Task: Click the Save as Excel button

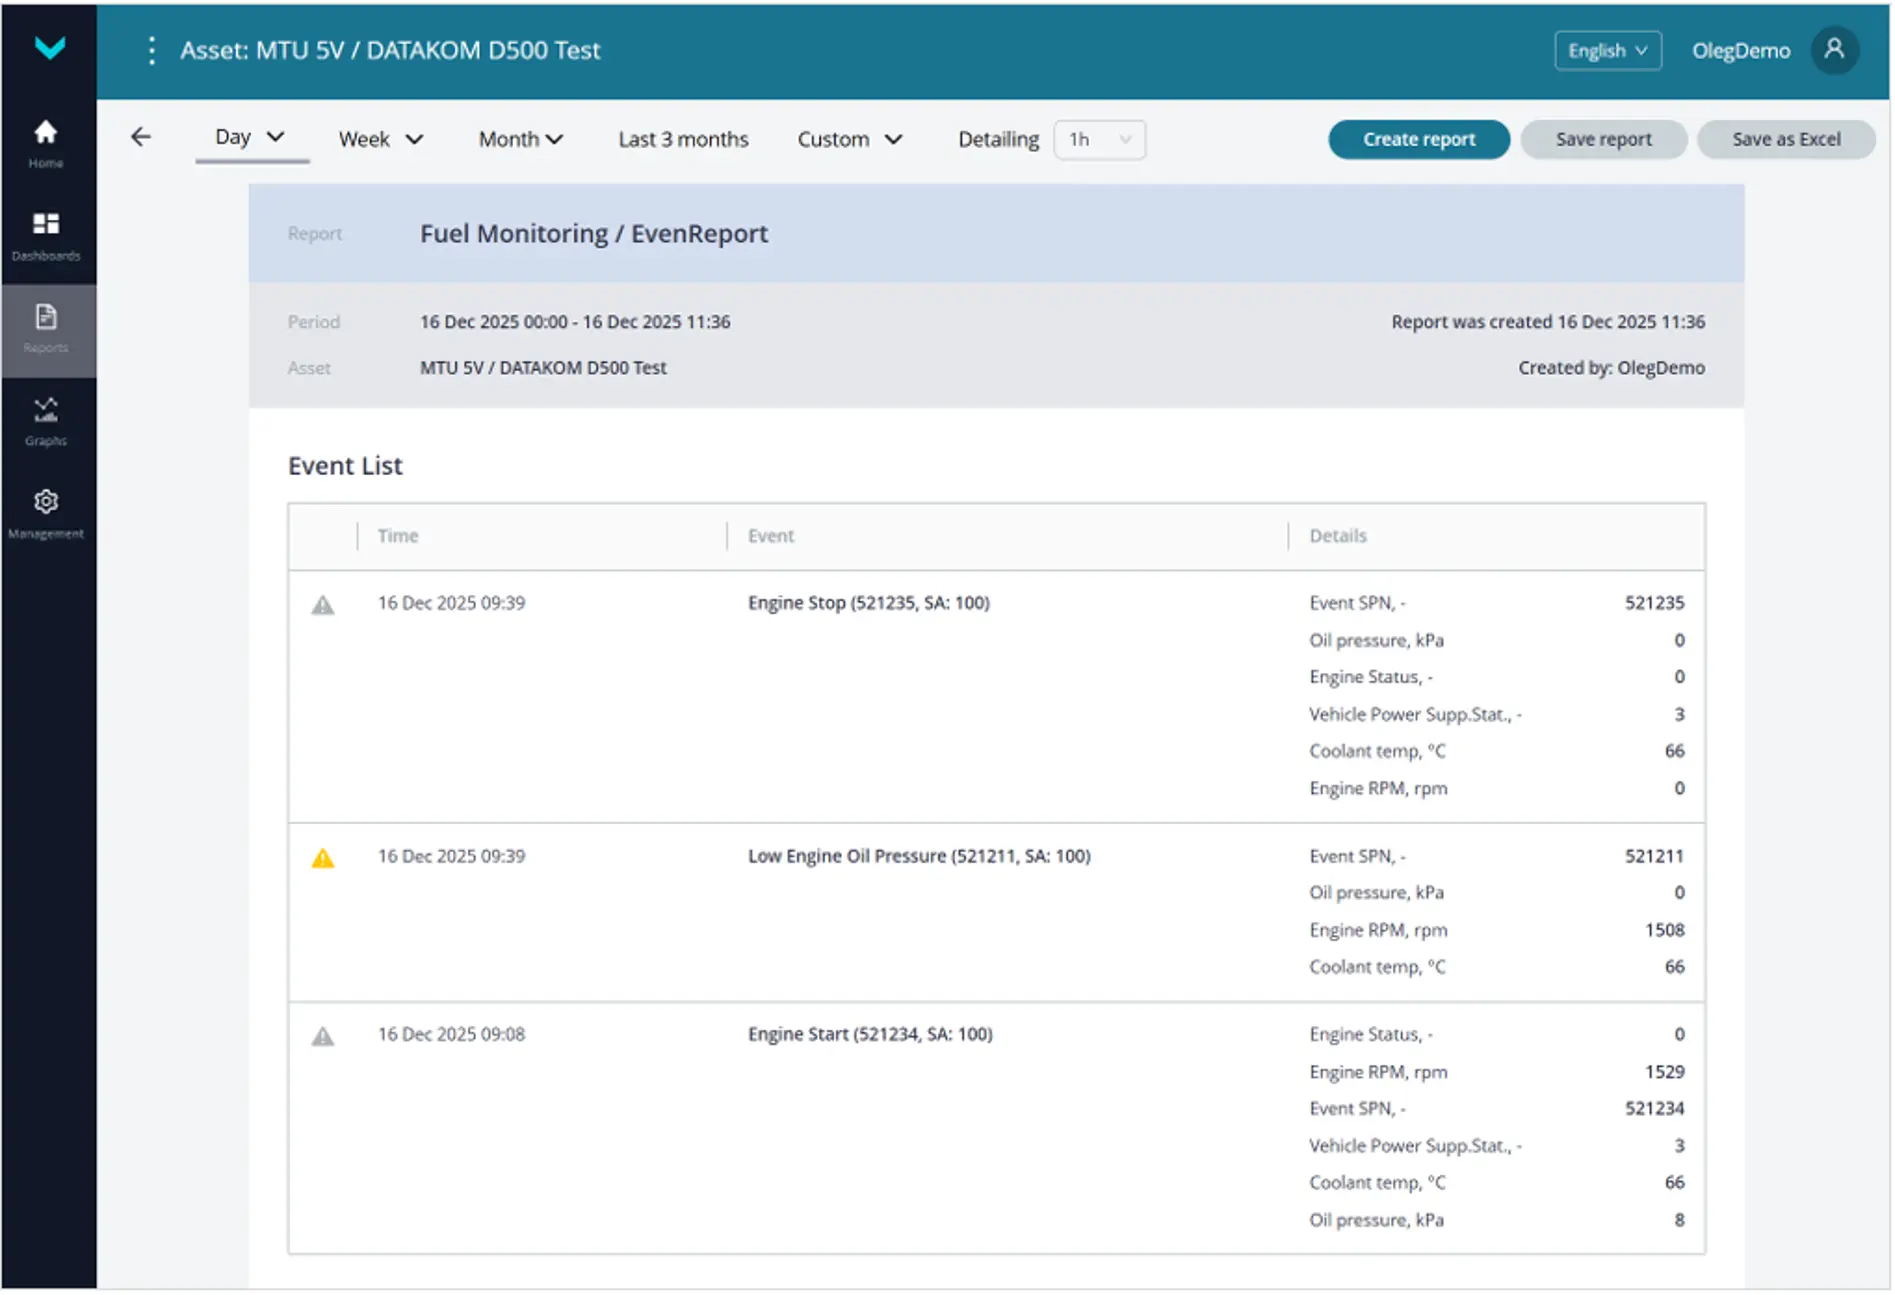Action: click(x=1785, y=140)
